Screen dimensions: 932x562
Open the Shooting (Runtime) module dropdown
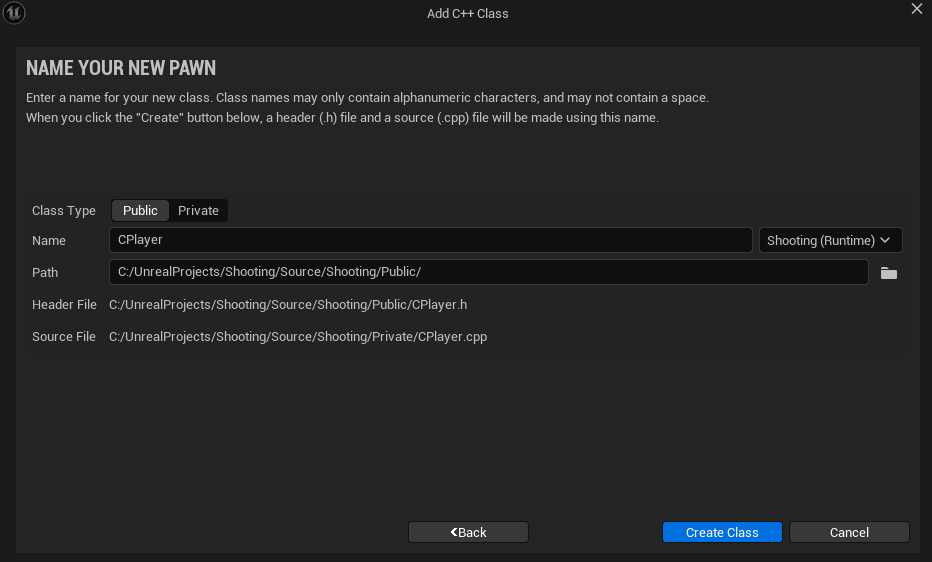(x=830, y=241)
